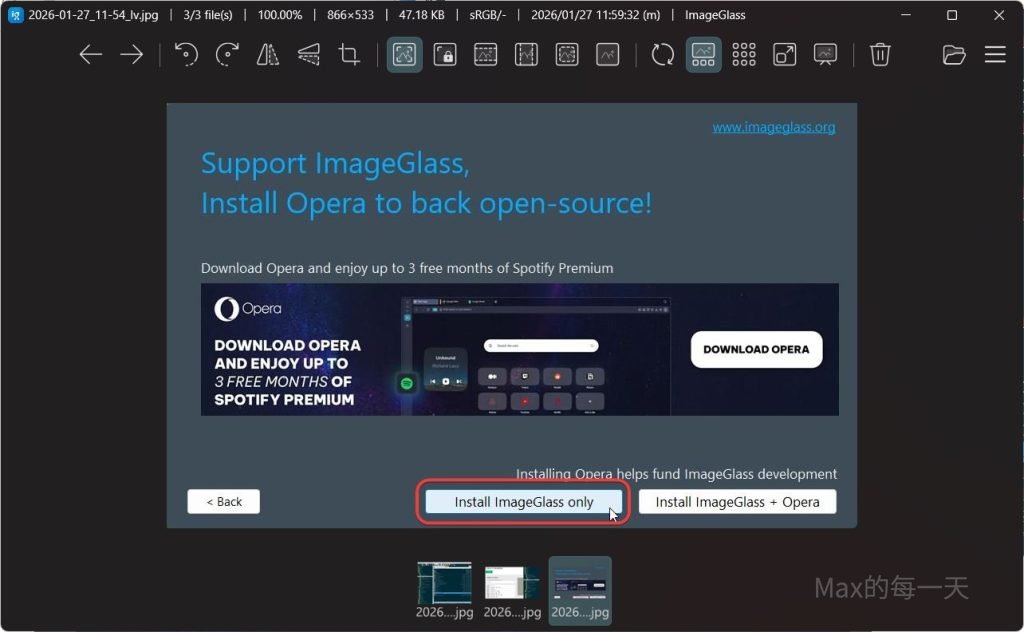This screenshot has width=1024, height=632.
Task: Flip the image vertically
Action: coord(309,55)
